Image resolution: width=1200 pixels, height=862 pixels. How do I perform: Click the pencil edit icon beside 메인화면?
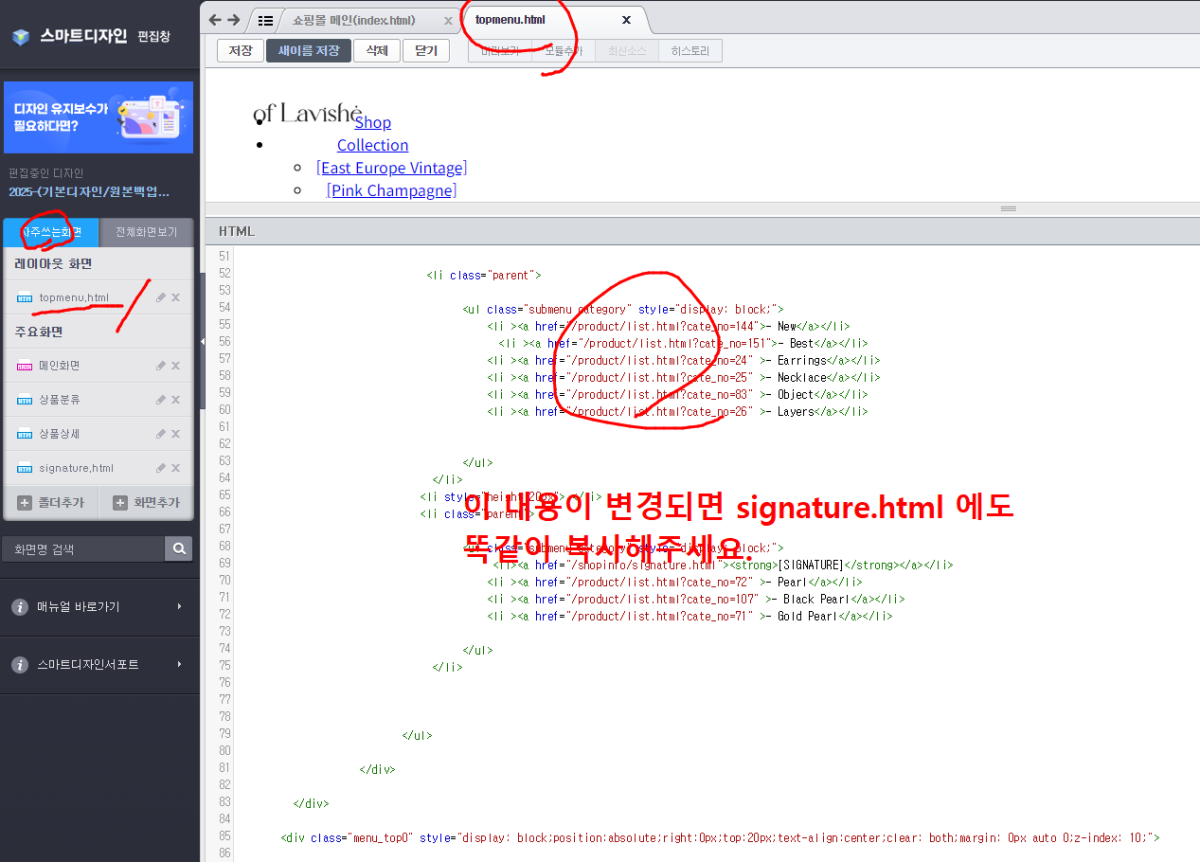pos(161,366)
